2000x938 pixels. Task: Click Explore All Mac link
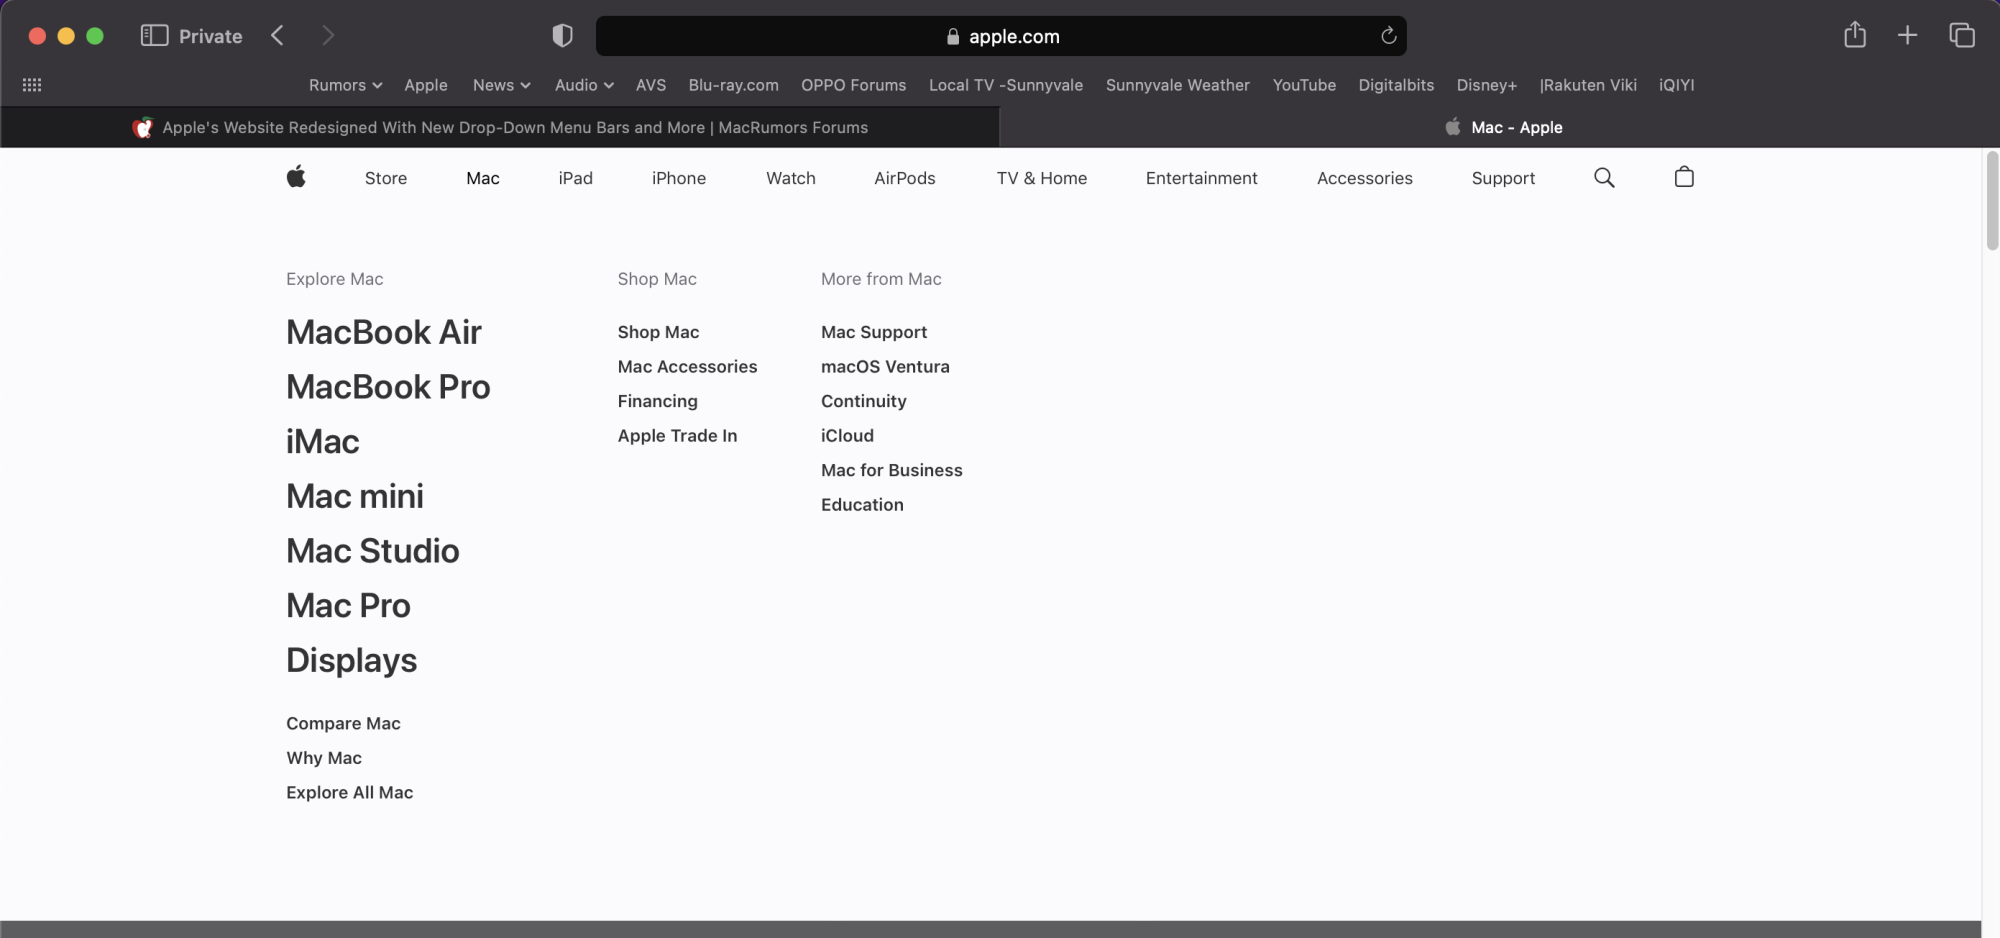[x=349, y=792]
